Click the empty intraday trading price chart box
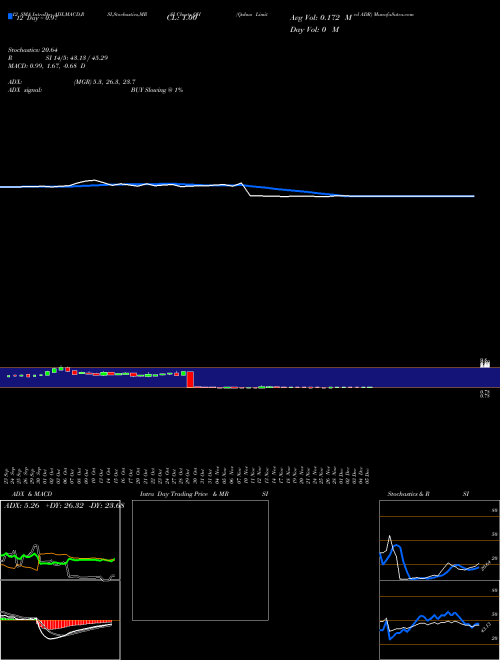Image resolution: width=500 pixels, height=660 pixels. (200, 560)
